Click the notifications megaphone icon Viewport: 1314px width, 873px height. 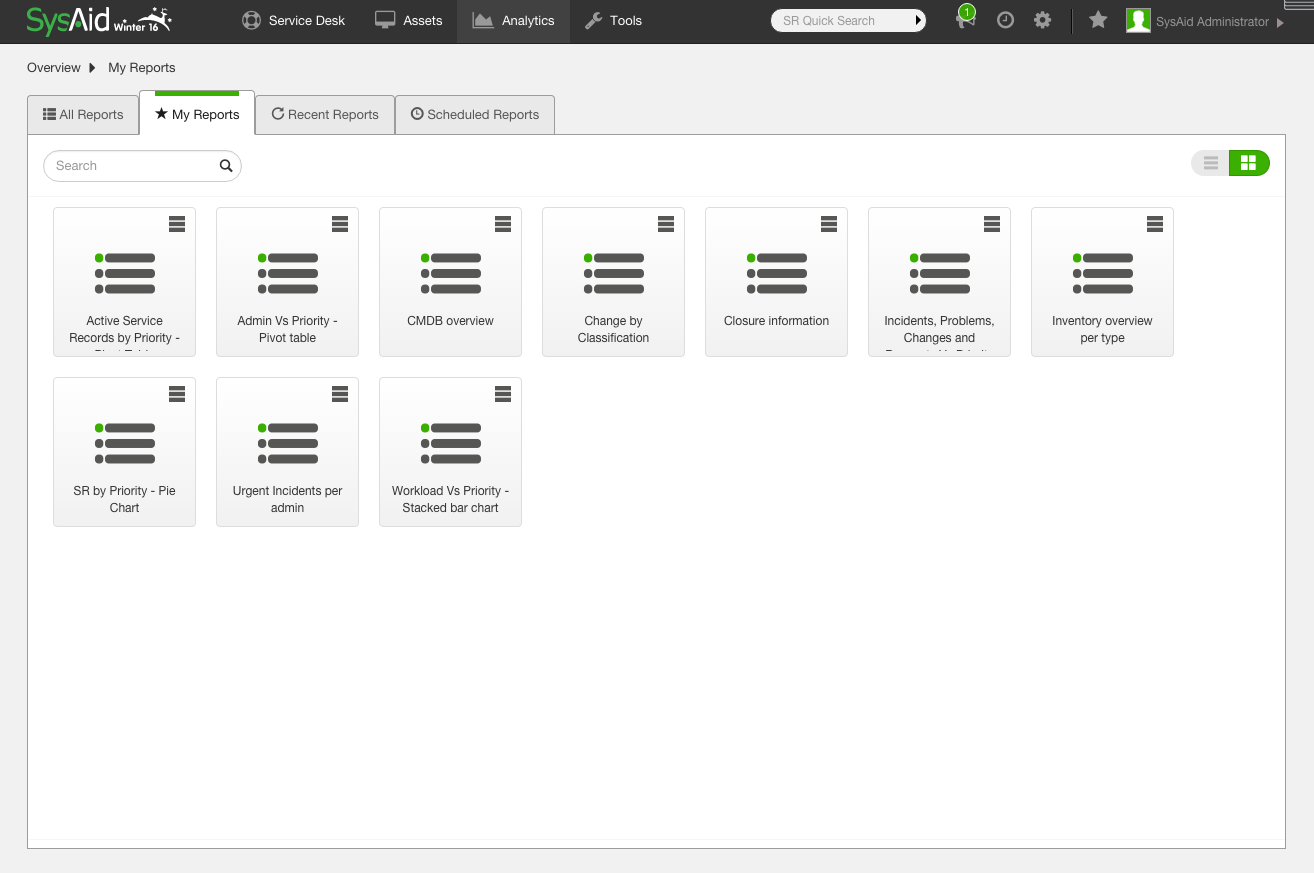coord(964,21)
